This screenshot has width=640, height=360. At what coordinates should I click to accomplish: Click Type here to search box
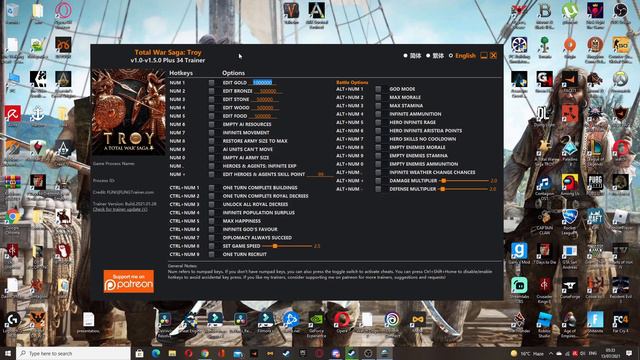pos(73,353)
